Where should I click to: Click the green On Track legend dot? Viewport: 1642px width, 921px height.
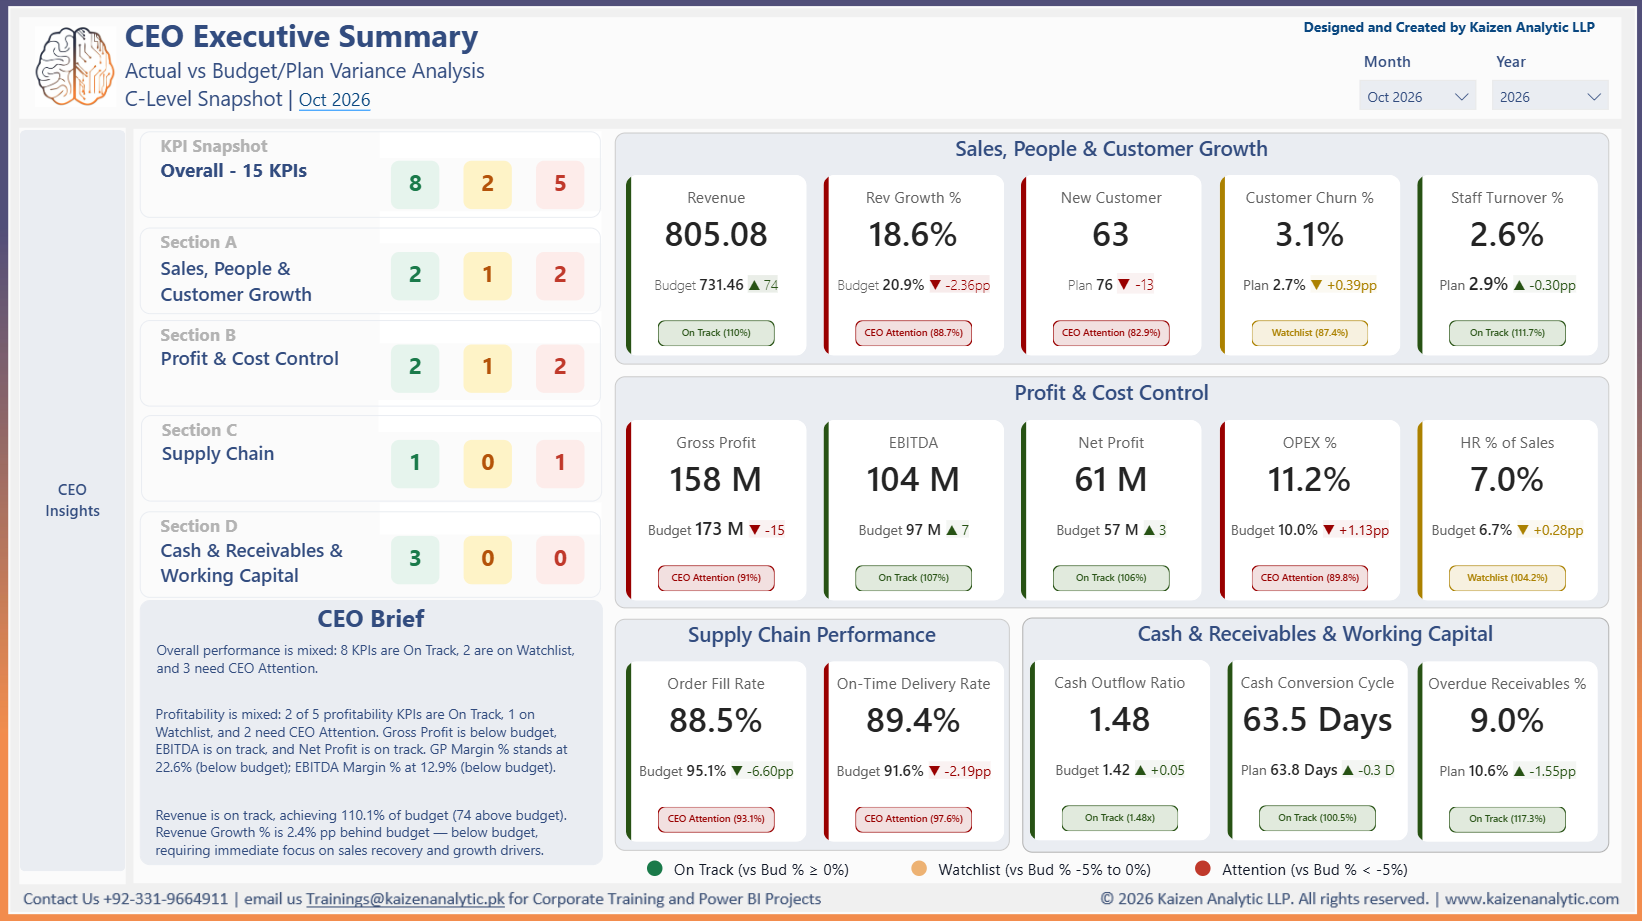tap(655, 869)
